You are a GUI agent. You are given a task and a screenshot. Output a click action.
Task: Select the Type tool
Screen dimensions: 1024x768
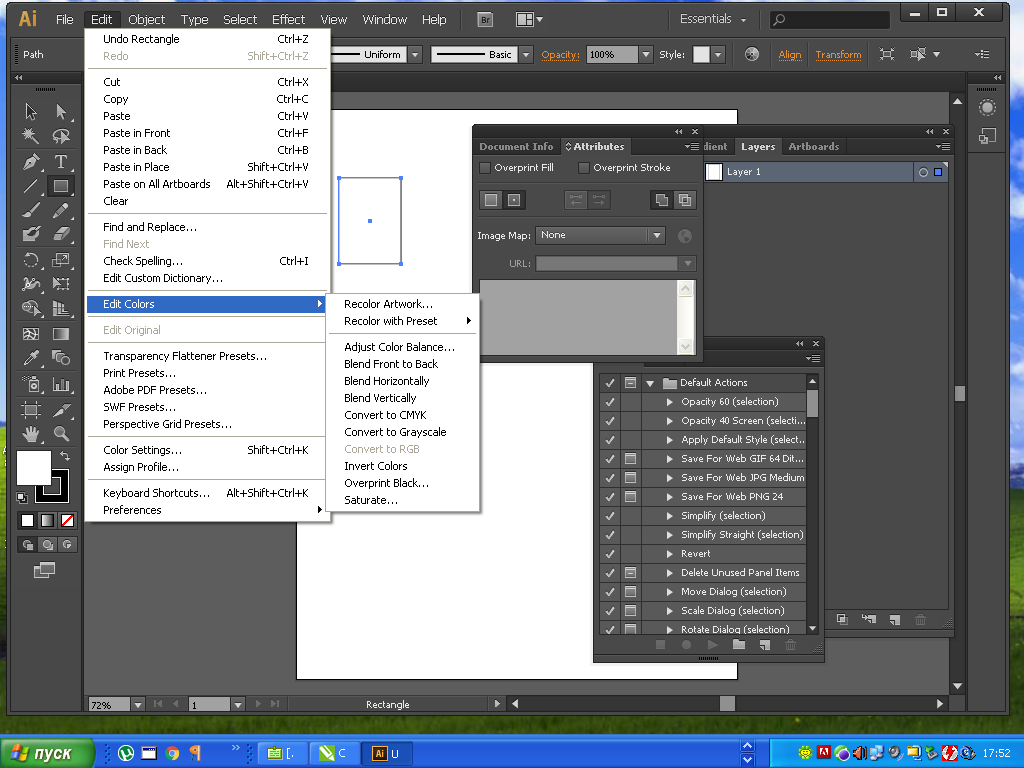point(61,161)
